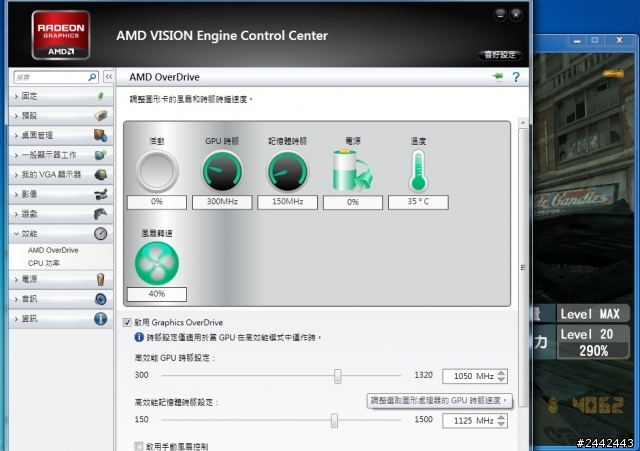Decrease the 1050 MHz GPU clock stepper
The image size is (640, 451).
click(x=502, y=379)
